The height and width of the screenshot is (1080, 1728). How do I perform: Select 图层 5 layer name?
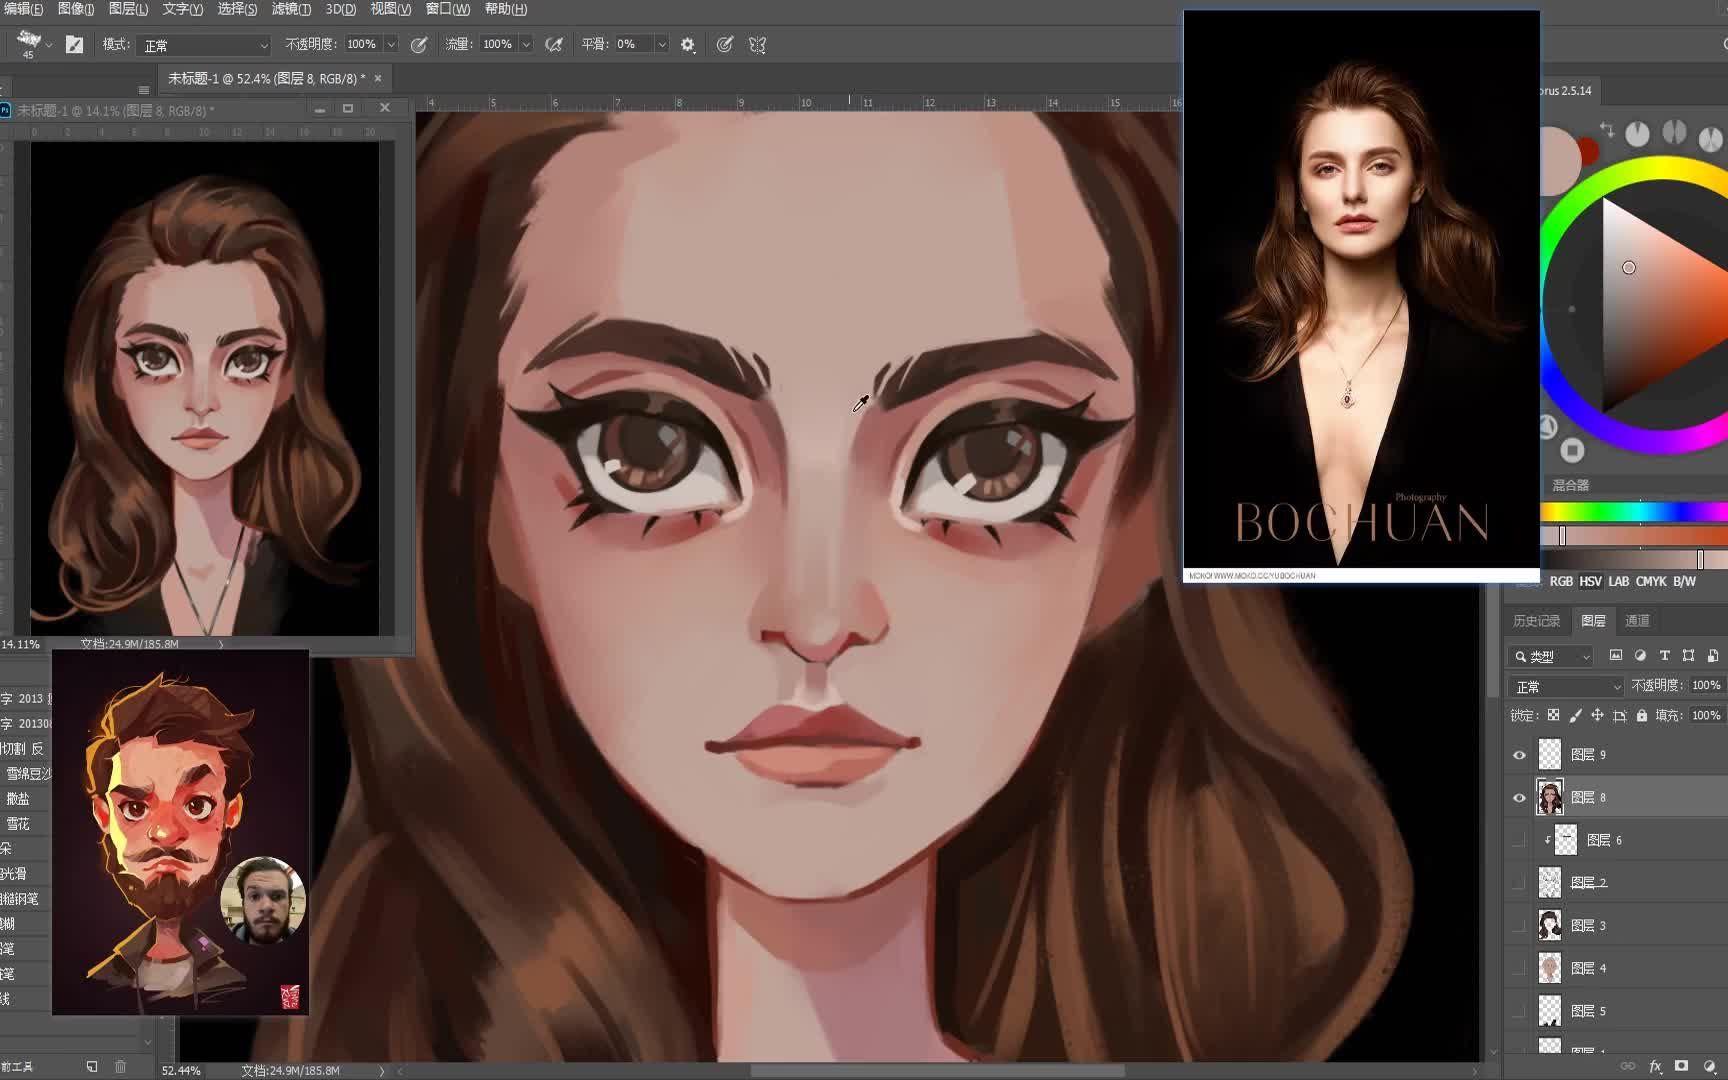click(1588, 1011)
